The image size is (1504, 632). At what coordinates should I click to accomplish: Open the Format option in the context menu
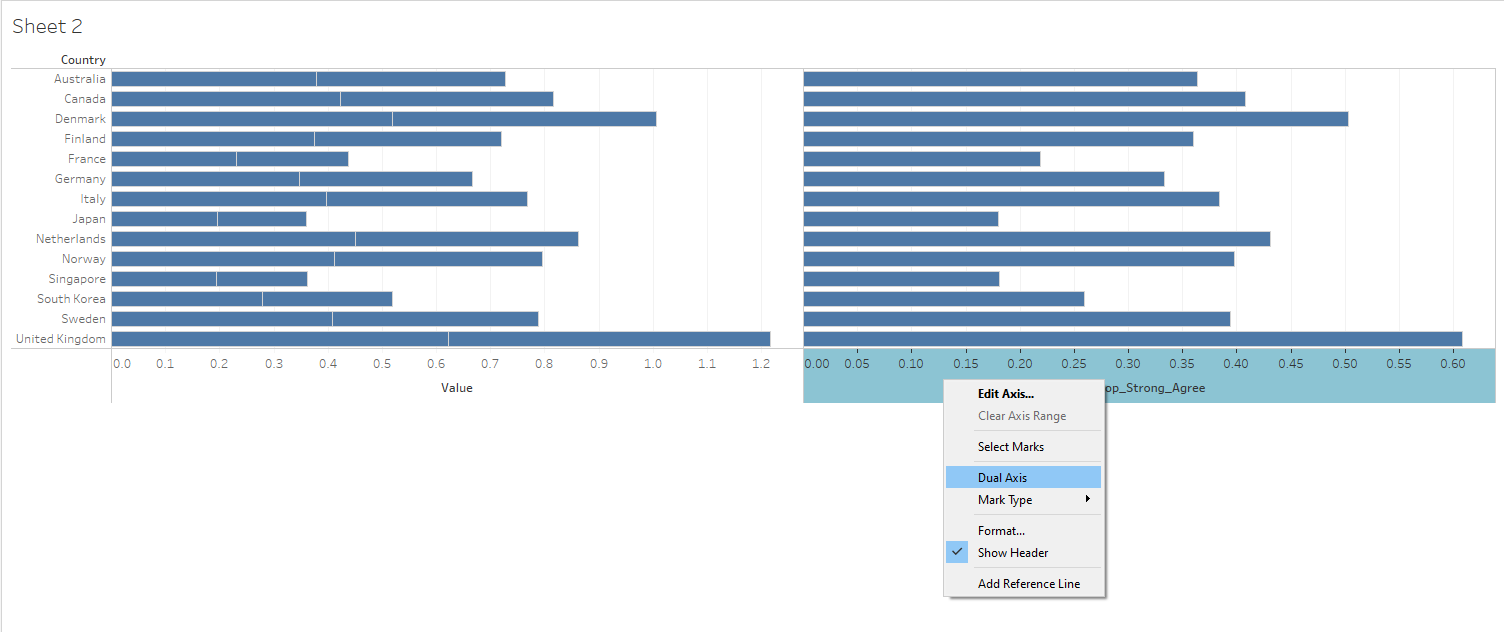tap(1001, 531)
